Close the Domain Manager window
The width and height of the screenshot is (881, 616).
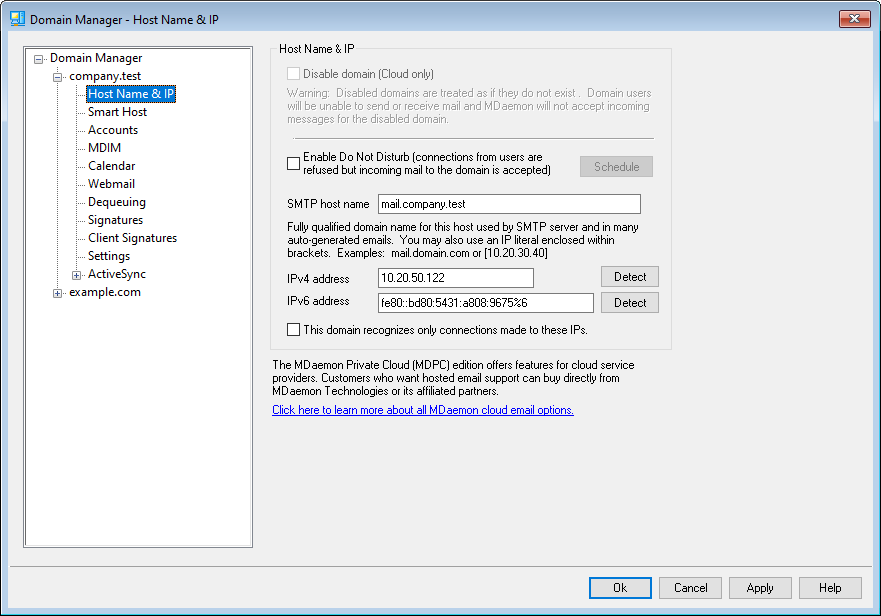tap(854, 19)
